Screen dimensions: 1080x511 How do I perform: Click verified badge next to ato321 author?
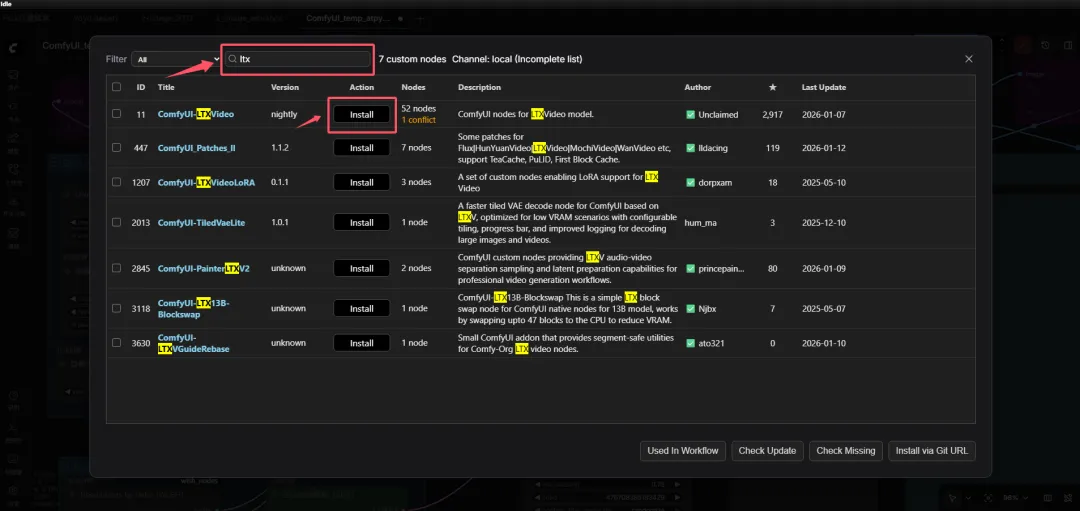pos(690,343)
